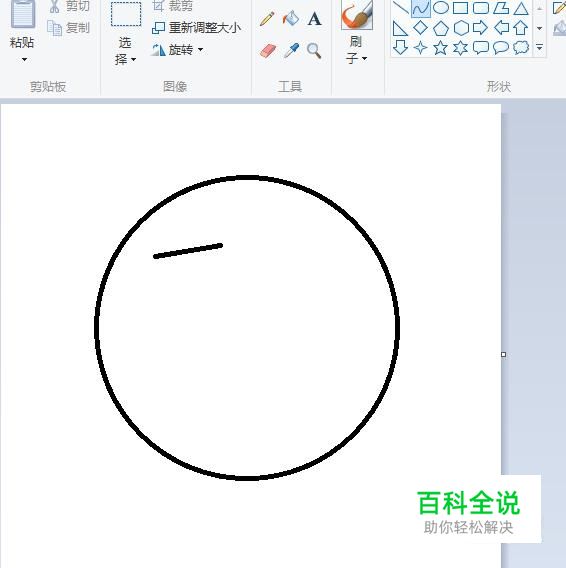Image resolution: width=566 pixels, height=568 pixels.
Task: Select the Curve shape tool
Action: (421, 8)
